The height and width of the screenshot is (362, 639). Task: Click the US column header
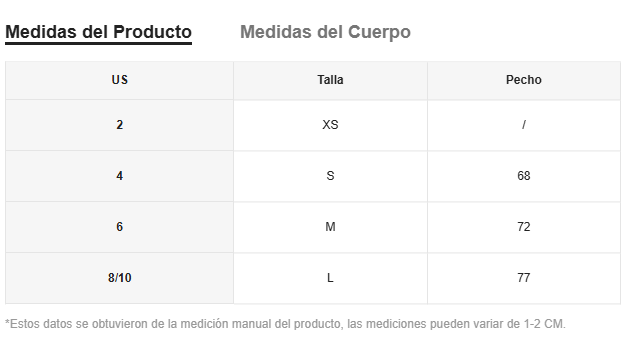tap(119, 80)
